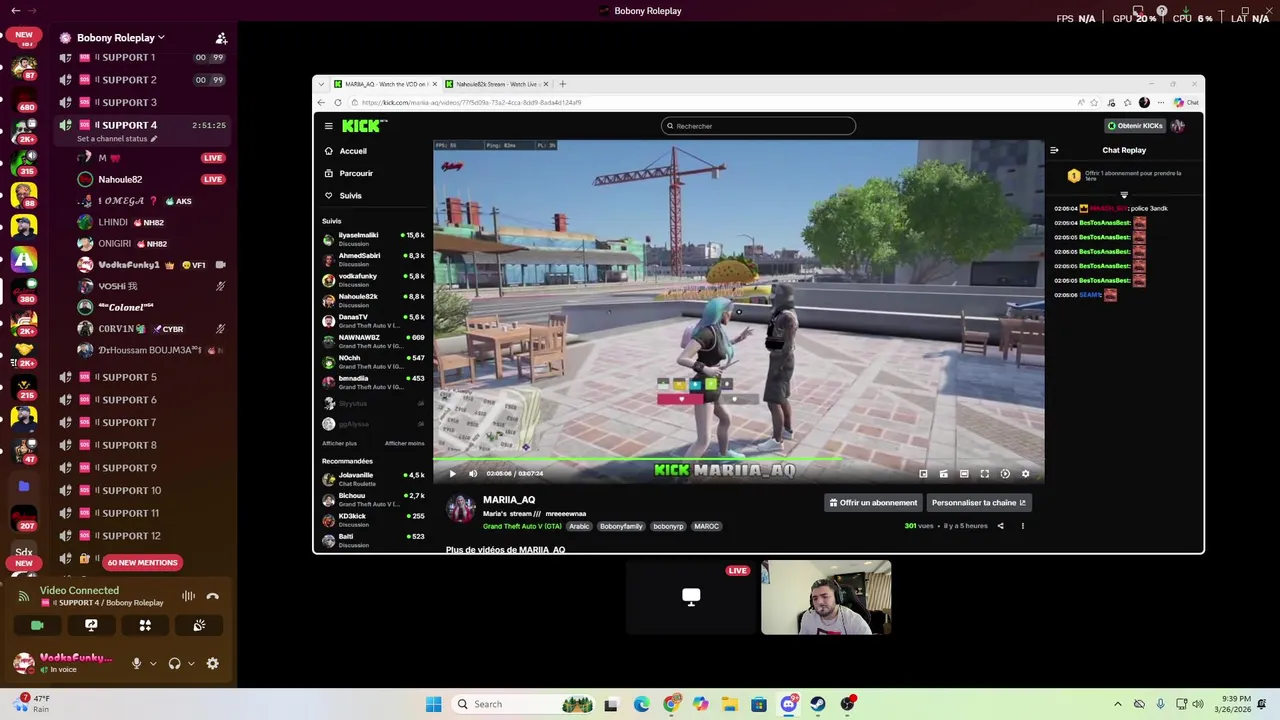Click Offrir un abonnement button
Image resolution: width=1280 pixels, height=720 pixels.
pyautogui.click(x=873, y=503)
